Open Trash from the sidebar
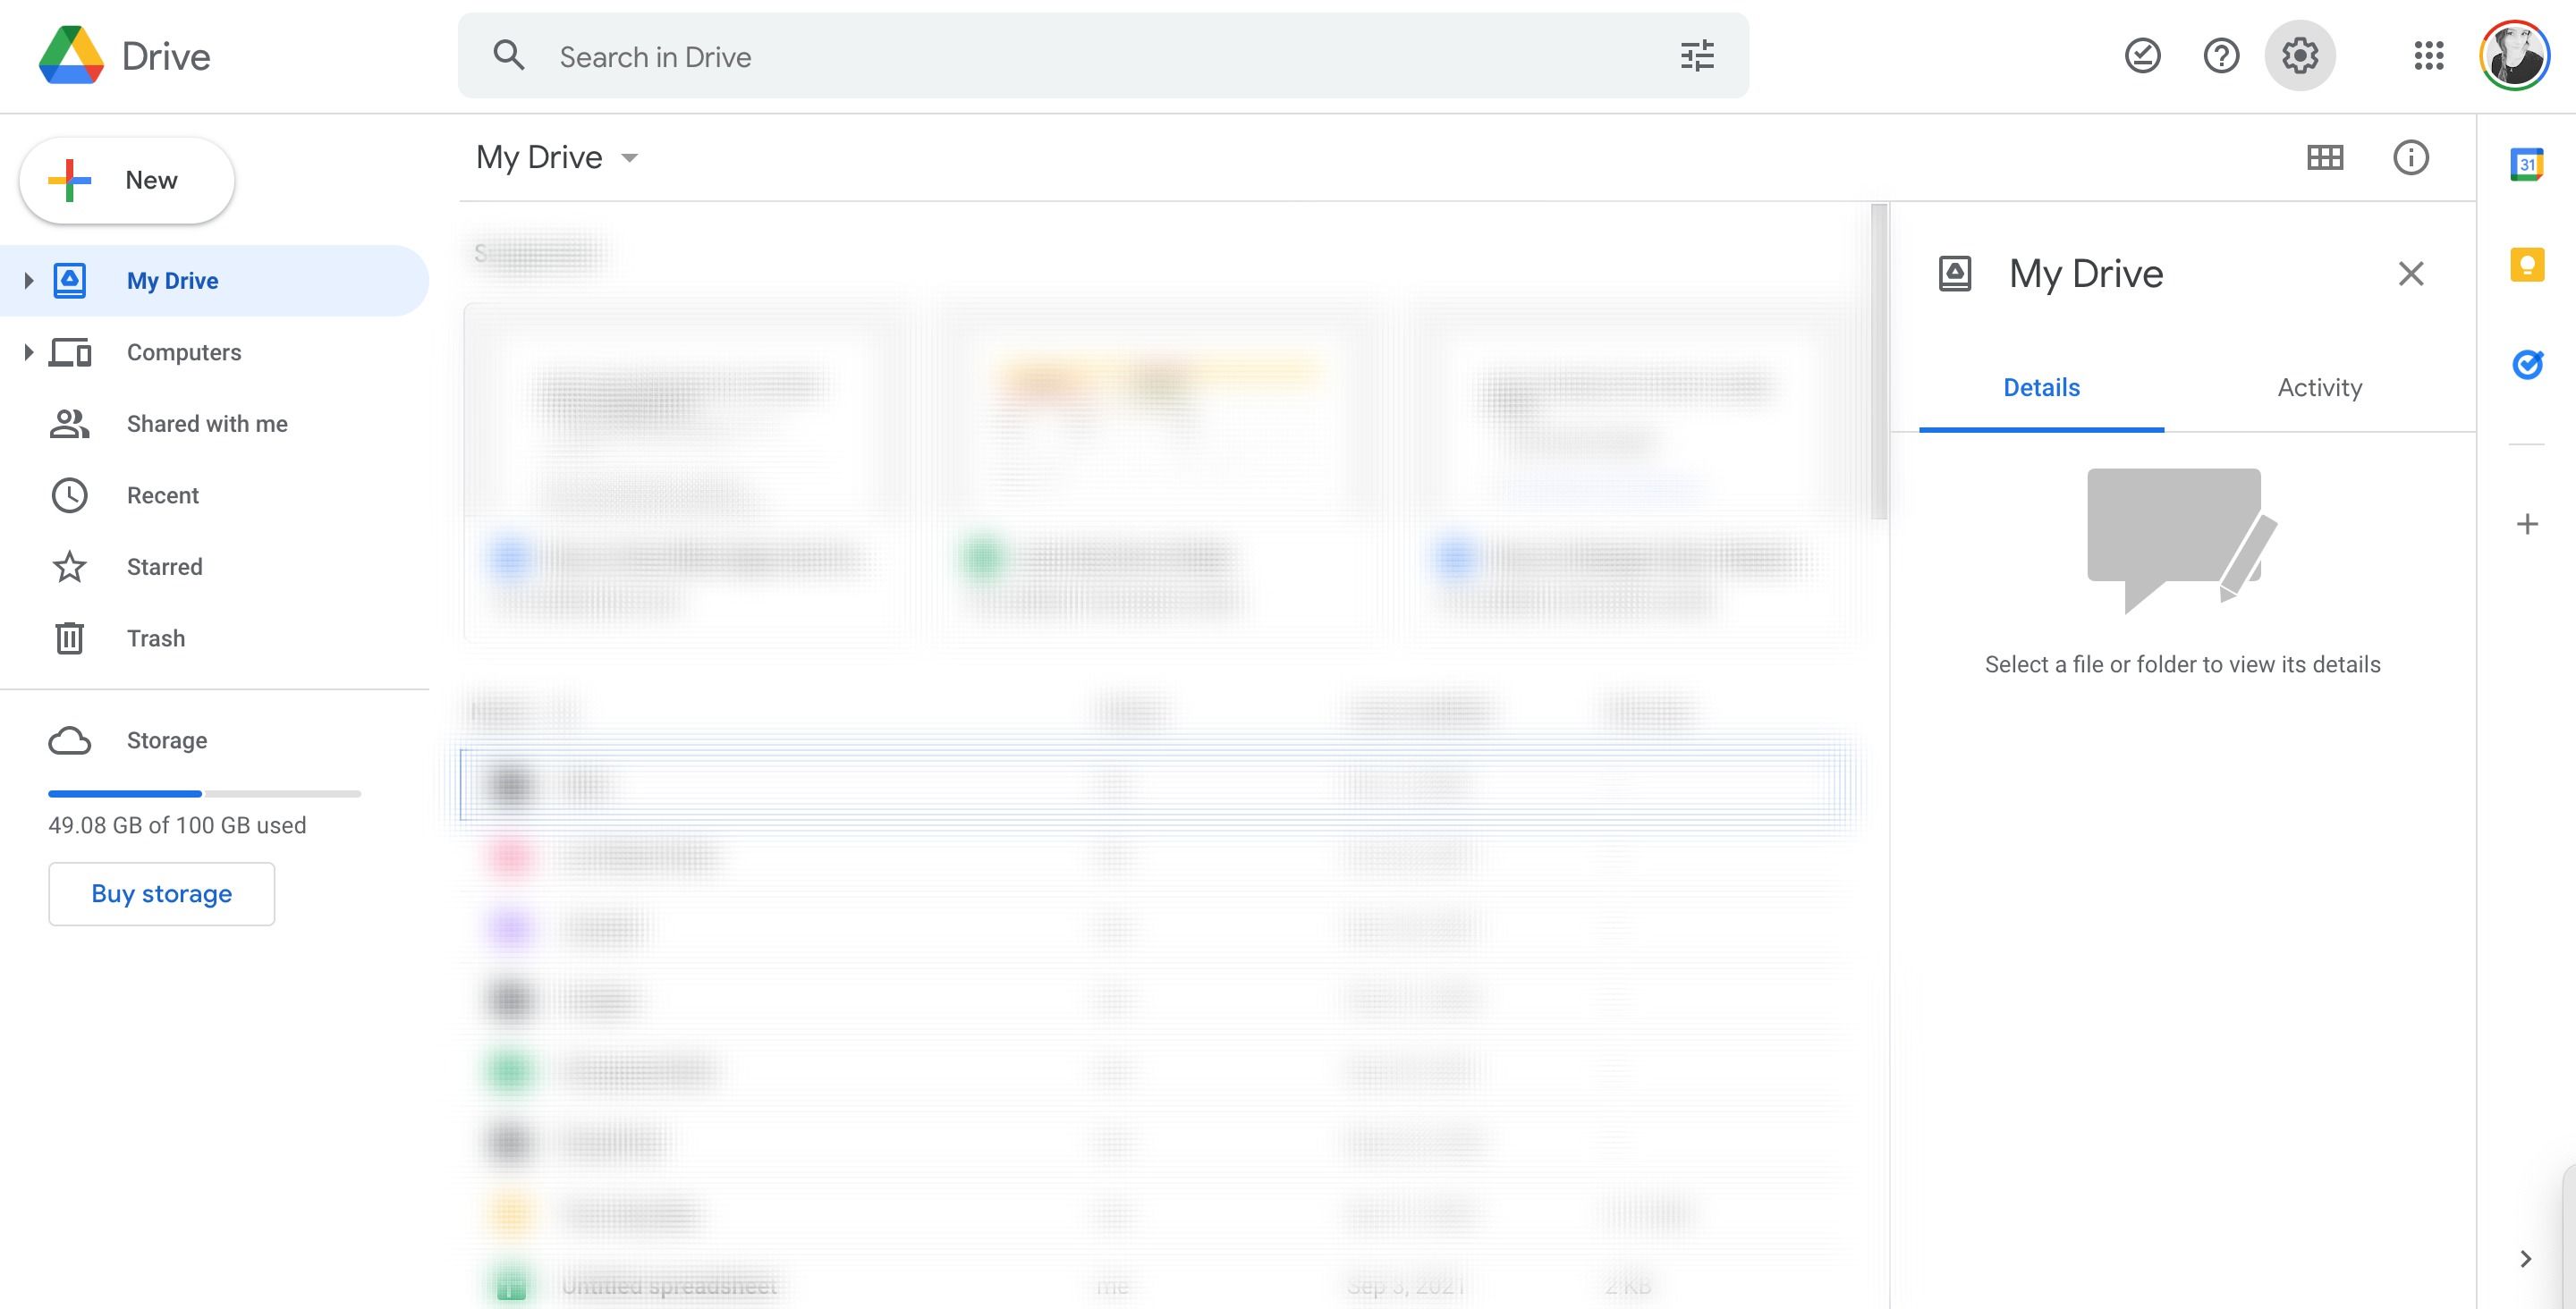 click(x=155, y=638)
